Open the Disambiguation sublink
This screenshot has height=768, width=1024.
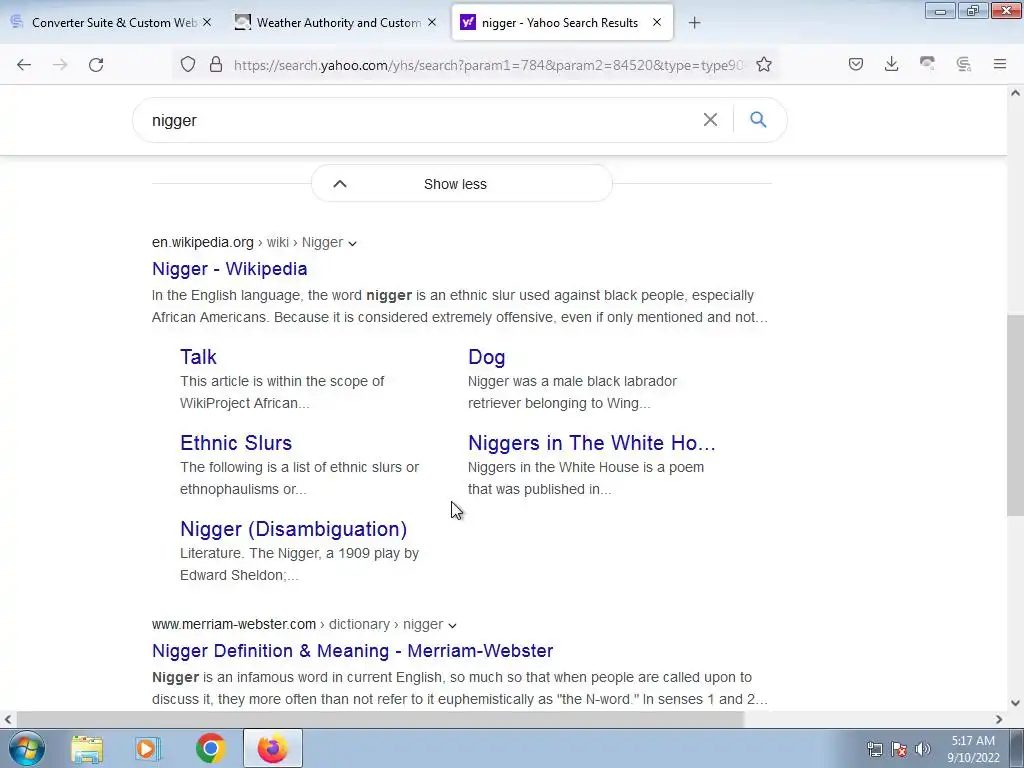(x=293, y=529)
